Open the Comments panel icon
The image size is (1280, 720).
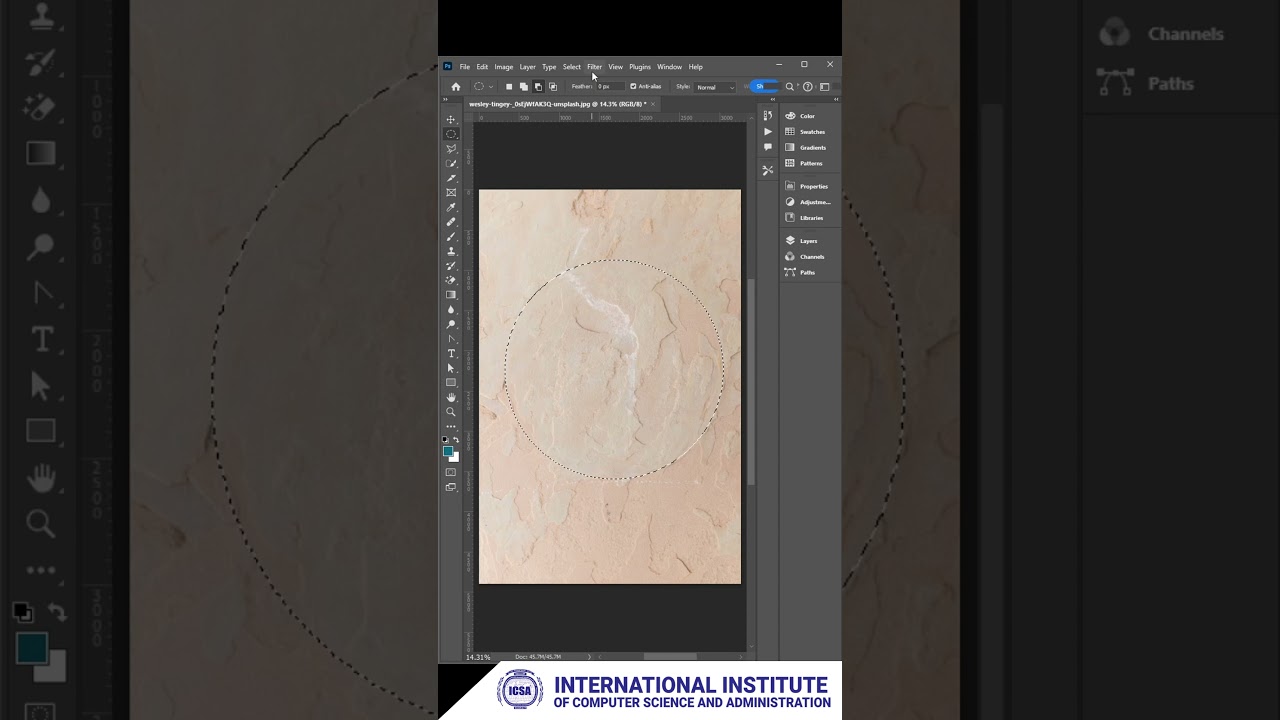pyautogui.click(x=768, y=147)
